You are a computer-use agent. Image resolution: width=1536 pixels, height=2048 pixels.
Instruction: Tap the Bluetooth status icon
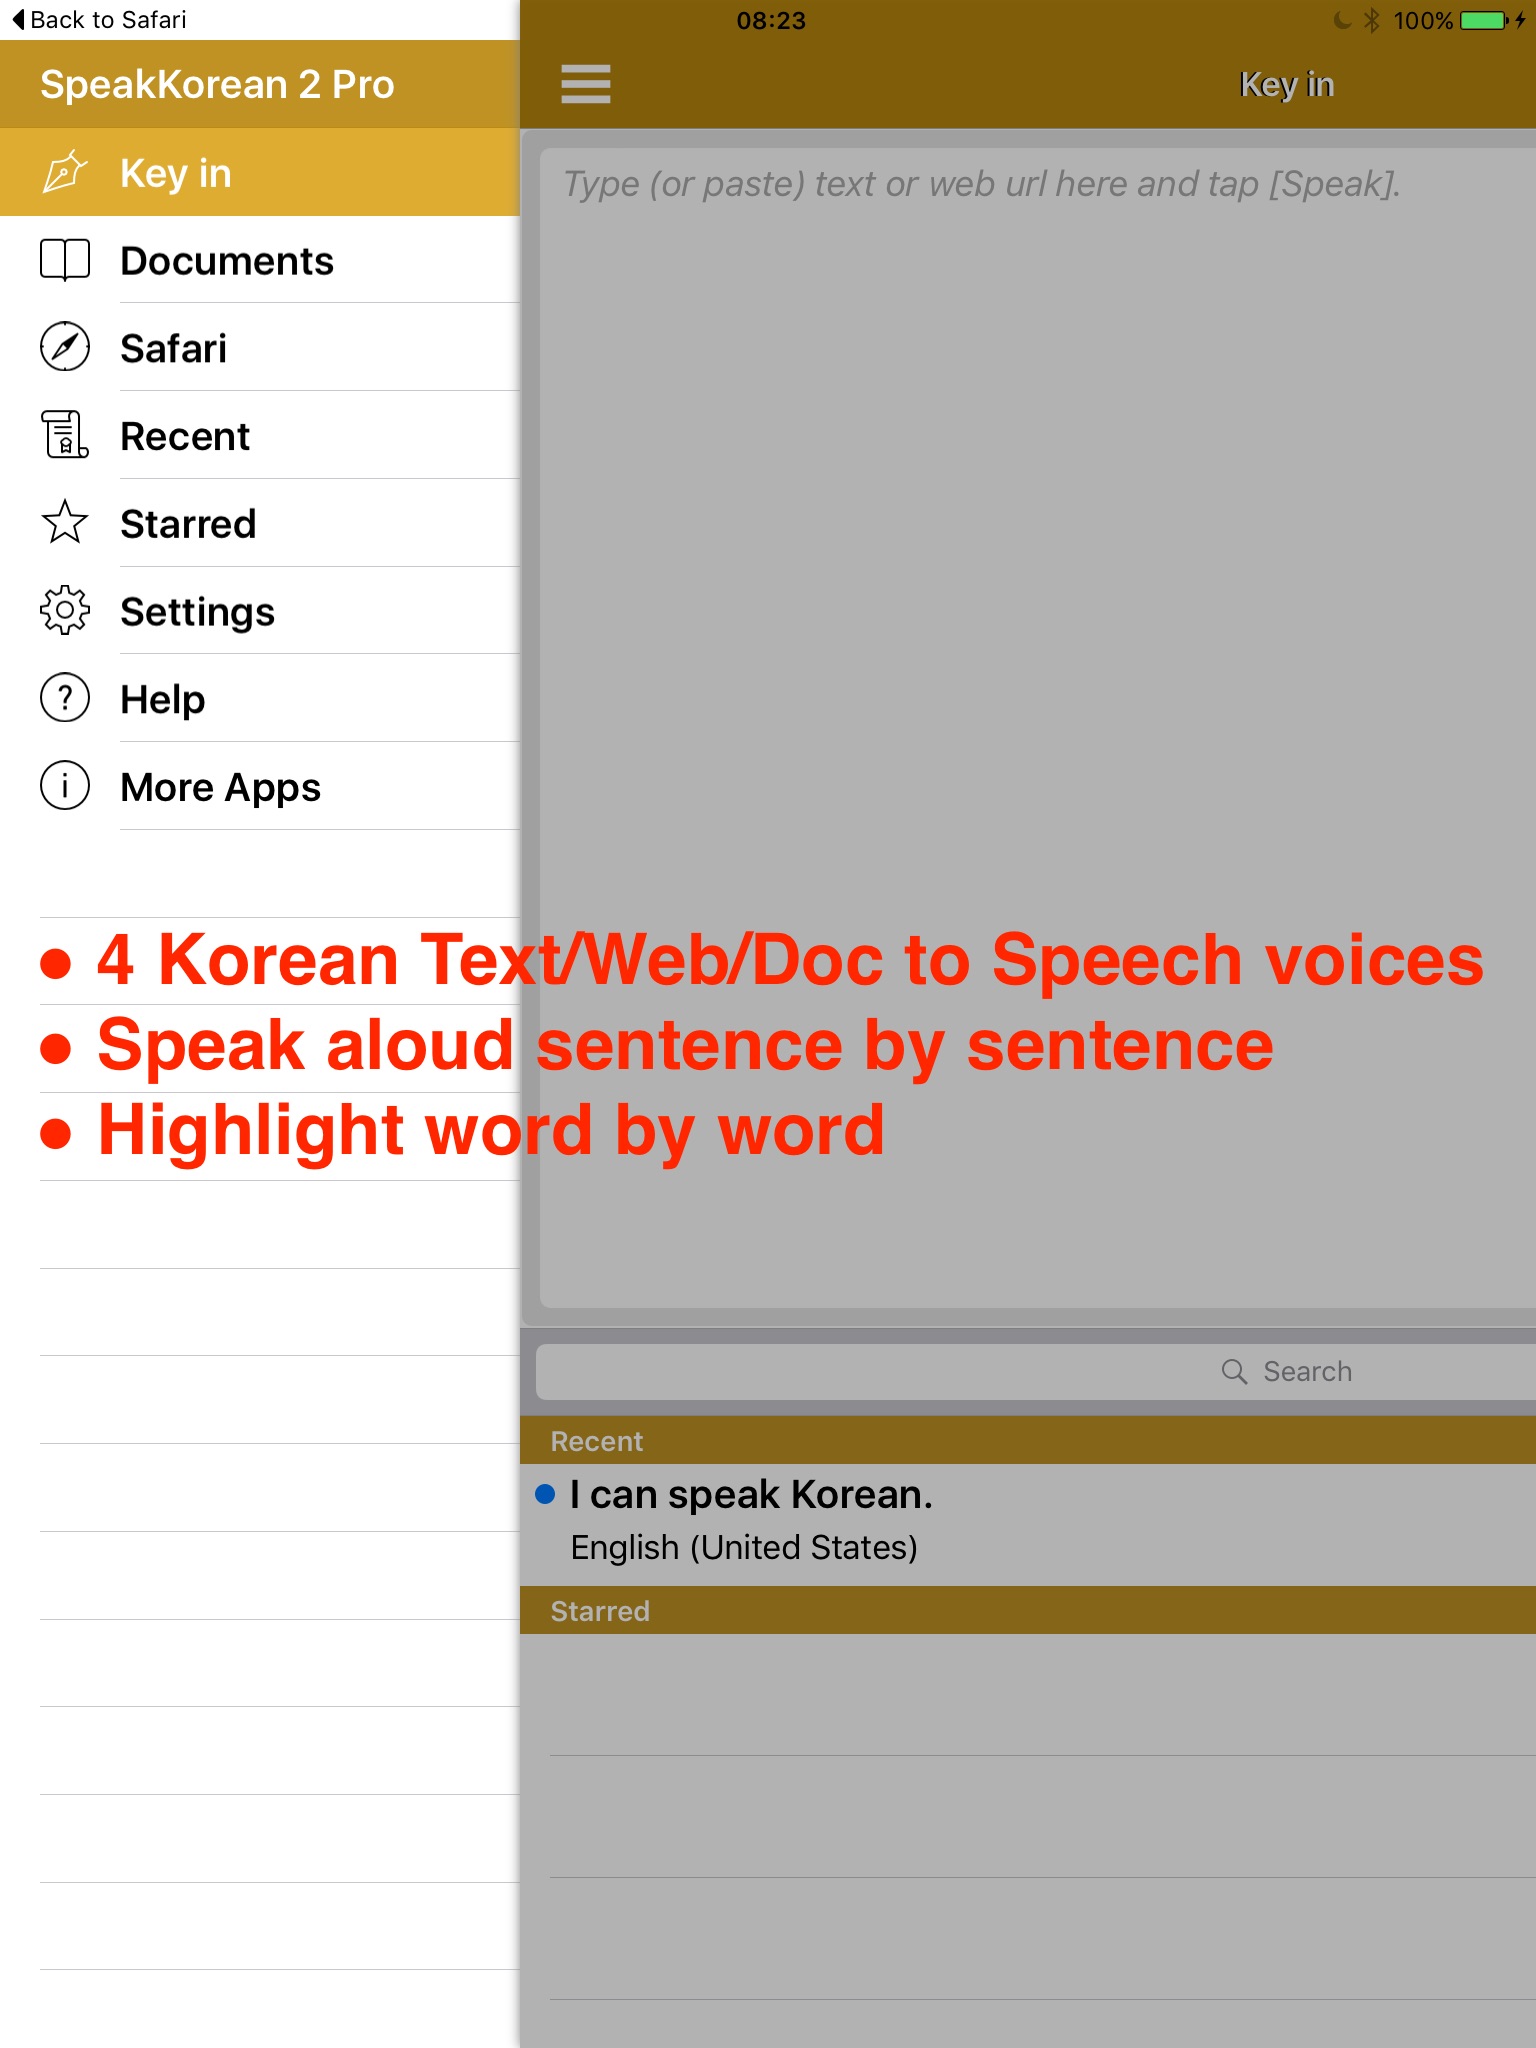point(1372,20)
